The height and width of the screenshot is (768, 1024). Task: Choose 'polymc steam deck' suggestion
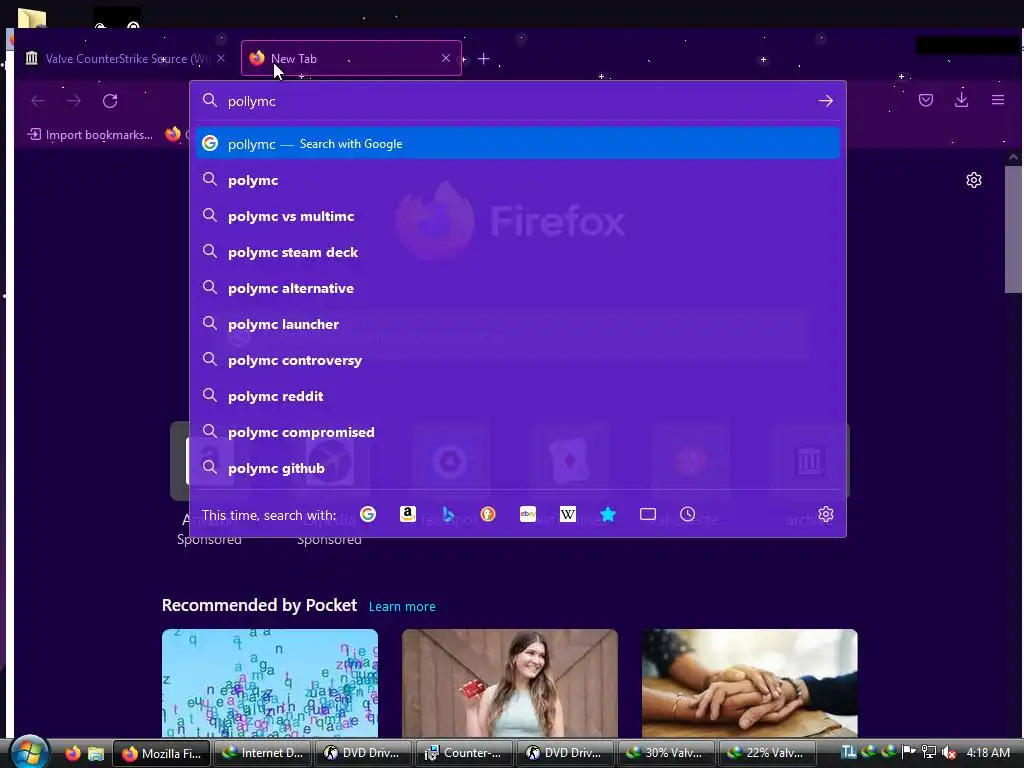tap(518, 252)
